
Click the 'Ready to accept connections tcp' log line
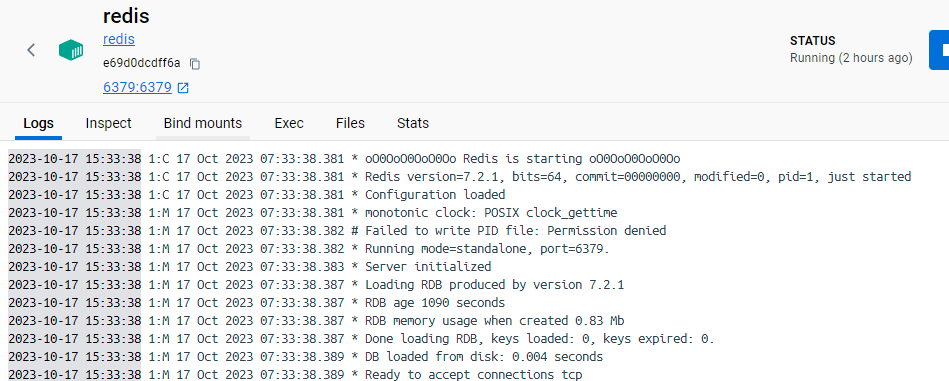[x=295, y=374]
